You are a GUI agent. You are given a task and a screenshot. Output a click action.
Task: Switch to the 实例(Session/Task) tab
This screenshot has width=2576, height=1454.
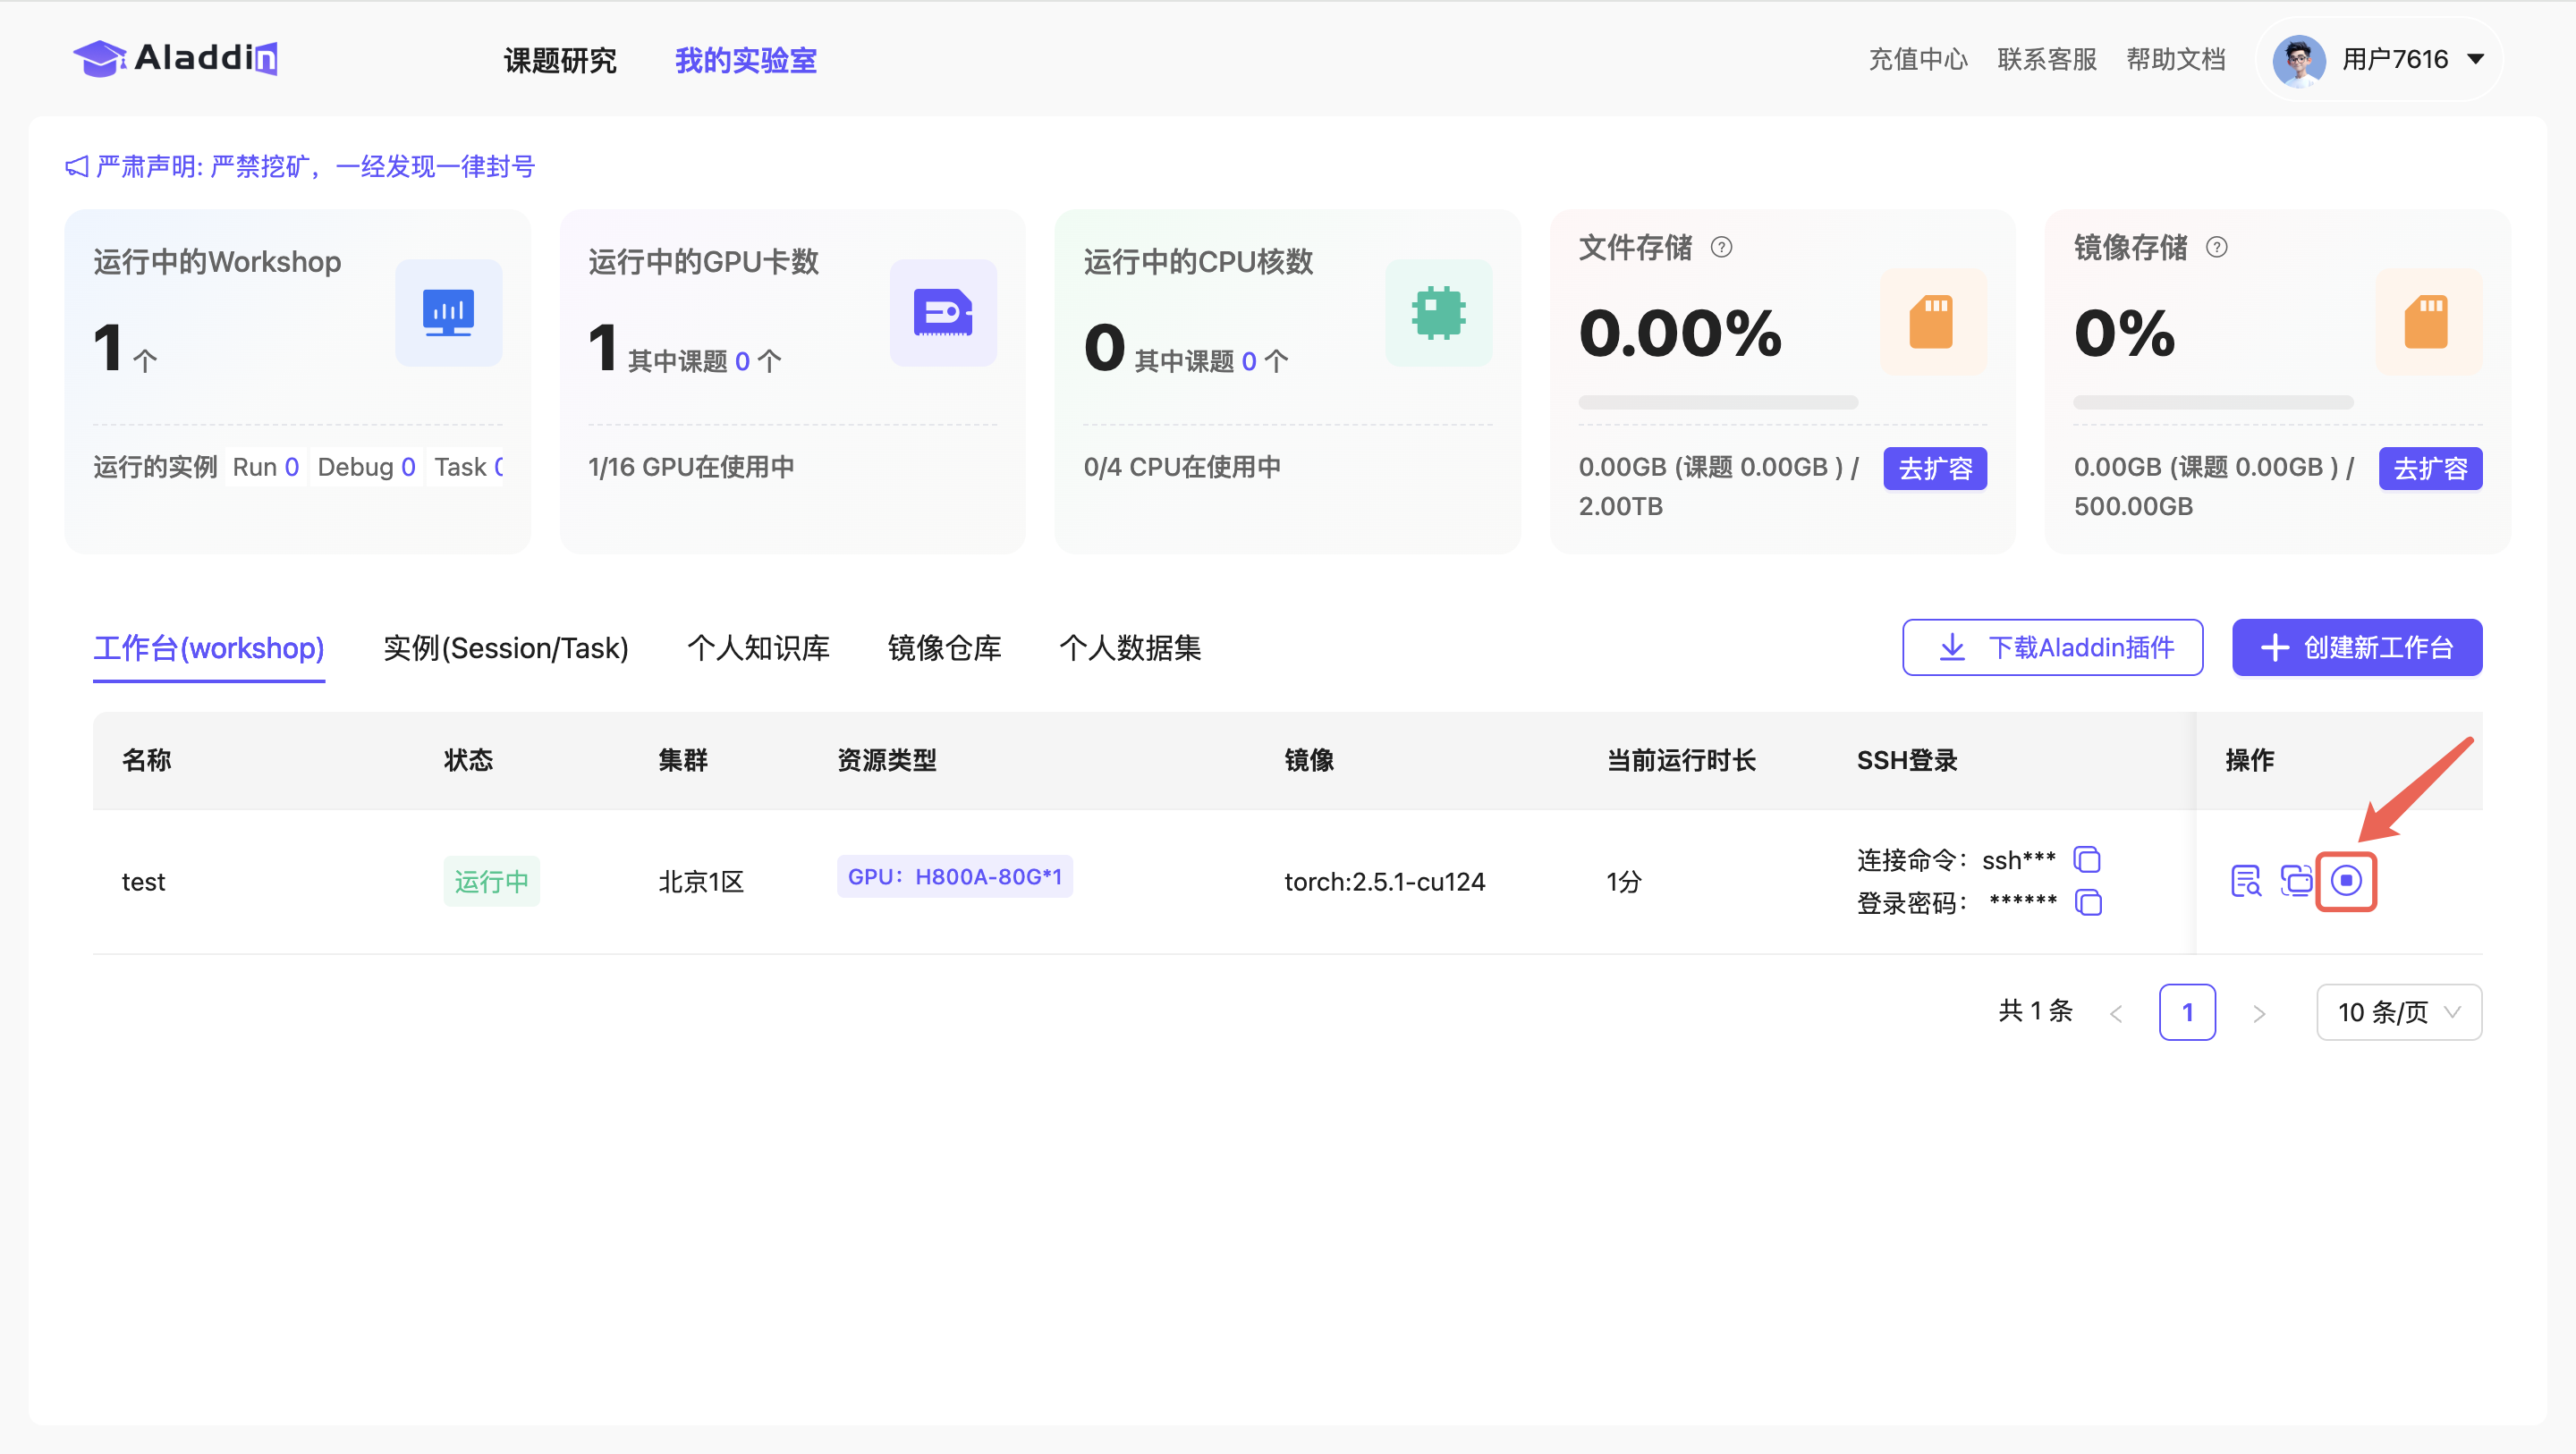506,648
